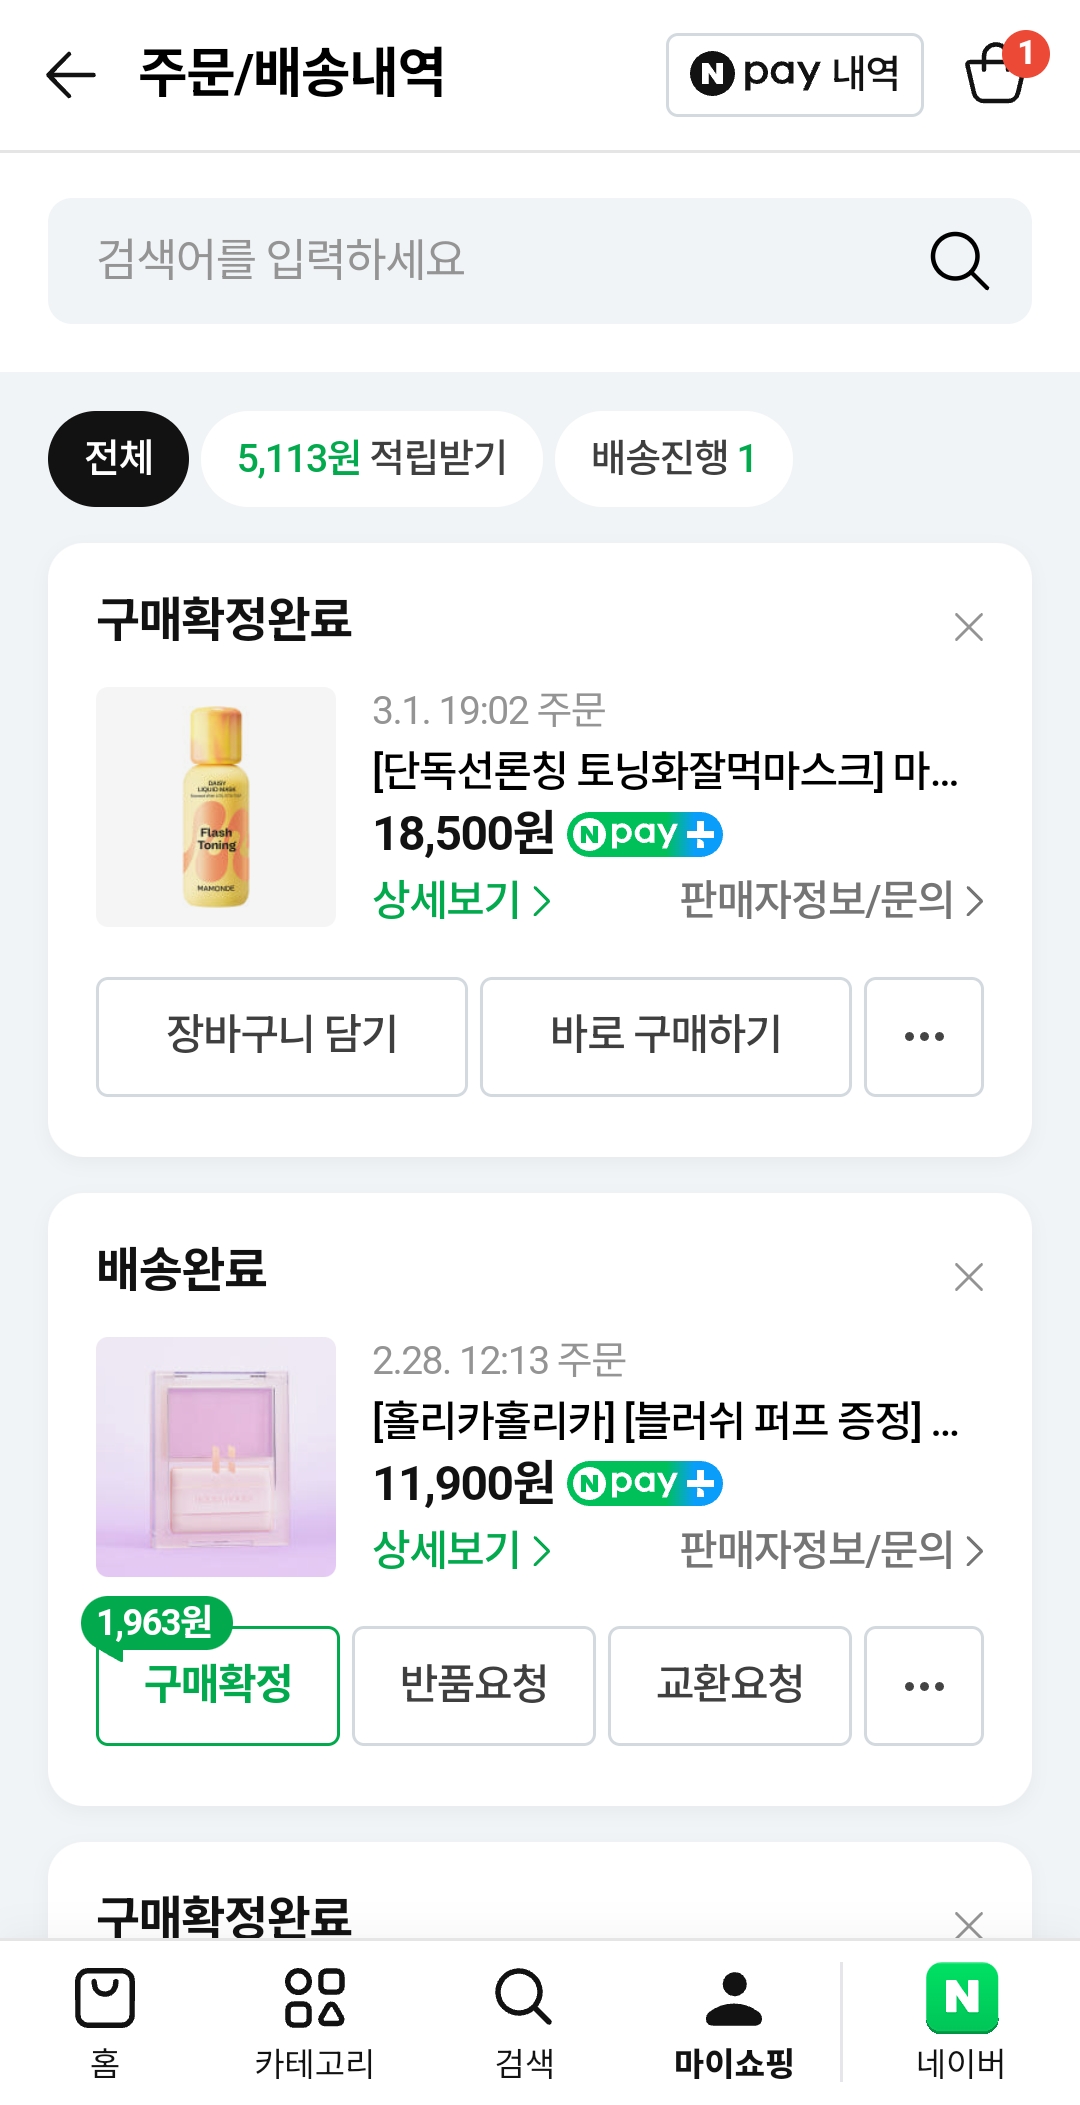Open 판매자정보/문의 for 11,900원 order
Screen dimensions: 1080x2105
(831, 1550)
